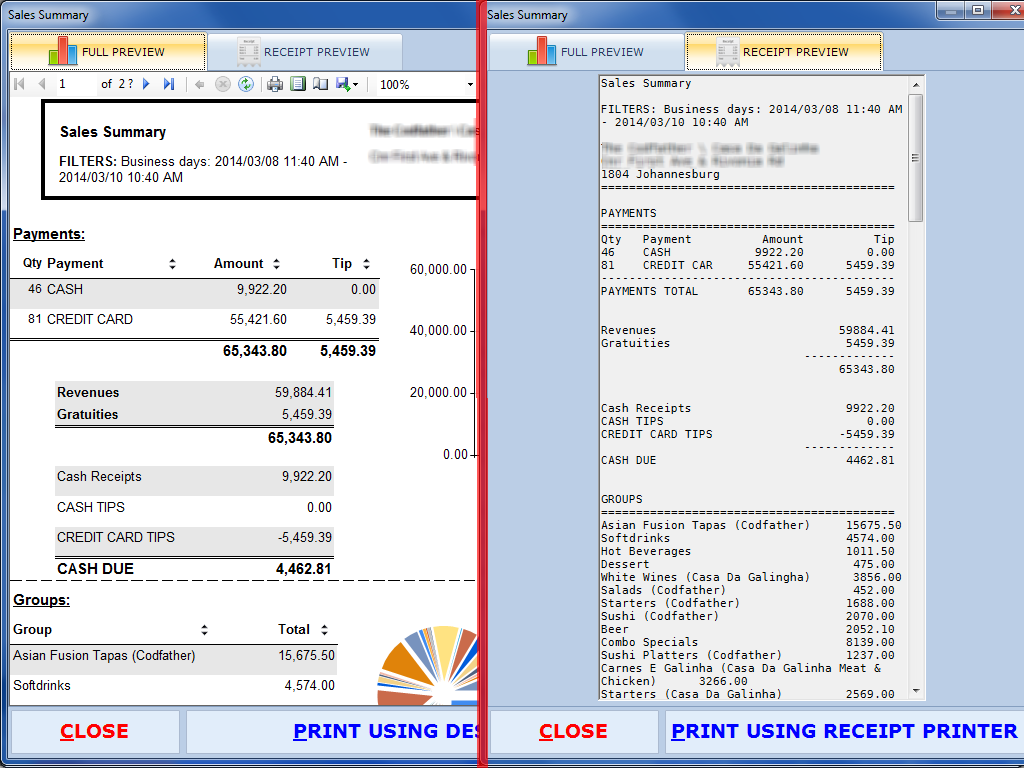Jump to last report page
Viewport: 1024px width, 768px height.
(x=169, y=85)
